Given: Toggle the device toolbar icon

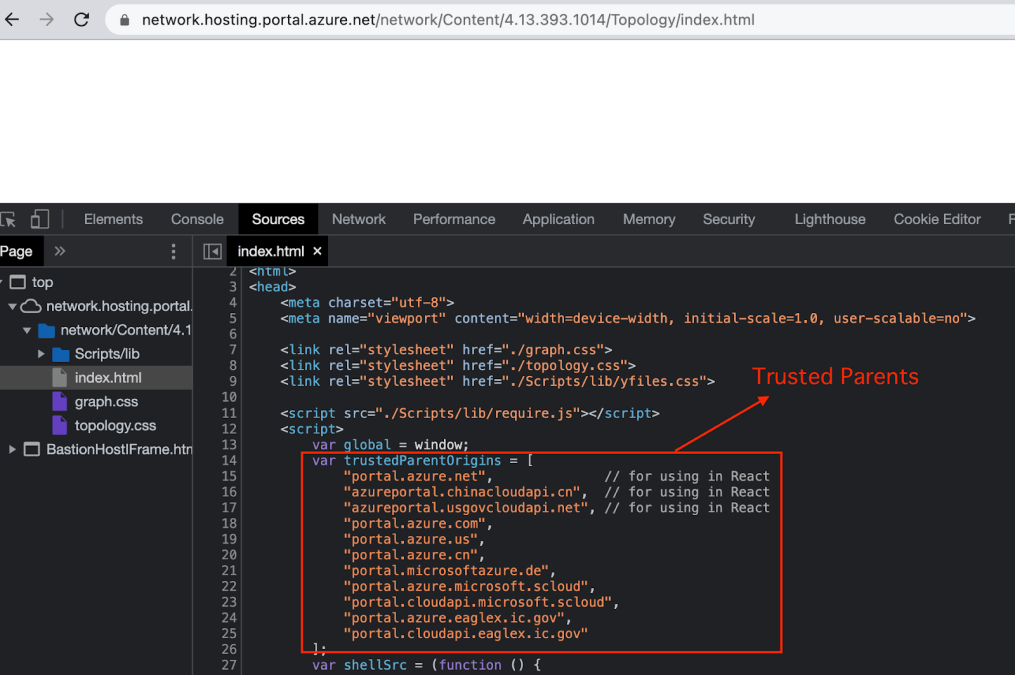Looking at the screenshot, I should pos(40,219).
